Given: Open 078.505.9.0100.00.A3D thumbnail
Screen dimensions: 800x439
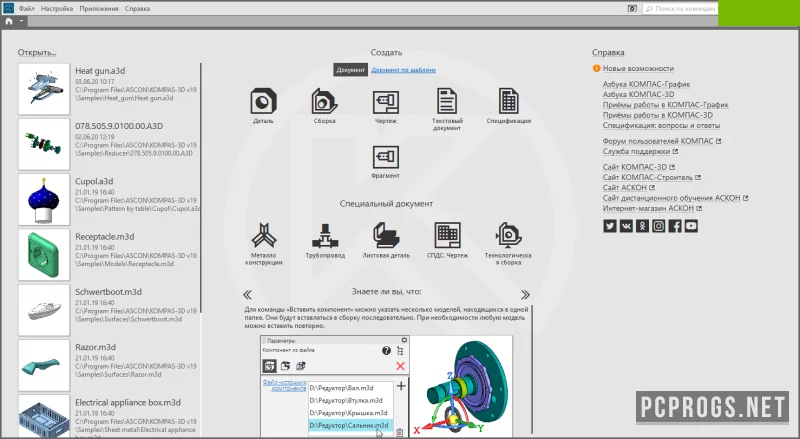Looking at the screenshot, I should [44, 144].
